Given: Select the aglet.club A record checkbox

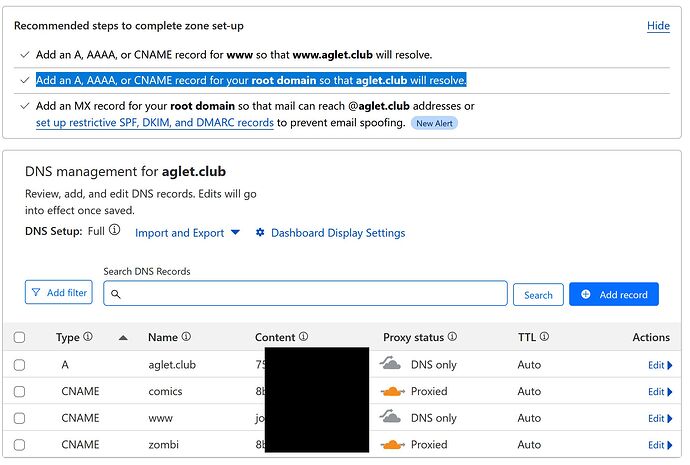Looking at the screenshot, I should click(x=19, y=365).
